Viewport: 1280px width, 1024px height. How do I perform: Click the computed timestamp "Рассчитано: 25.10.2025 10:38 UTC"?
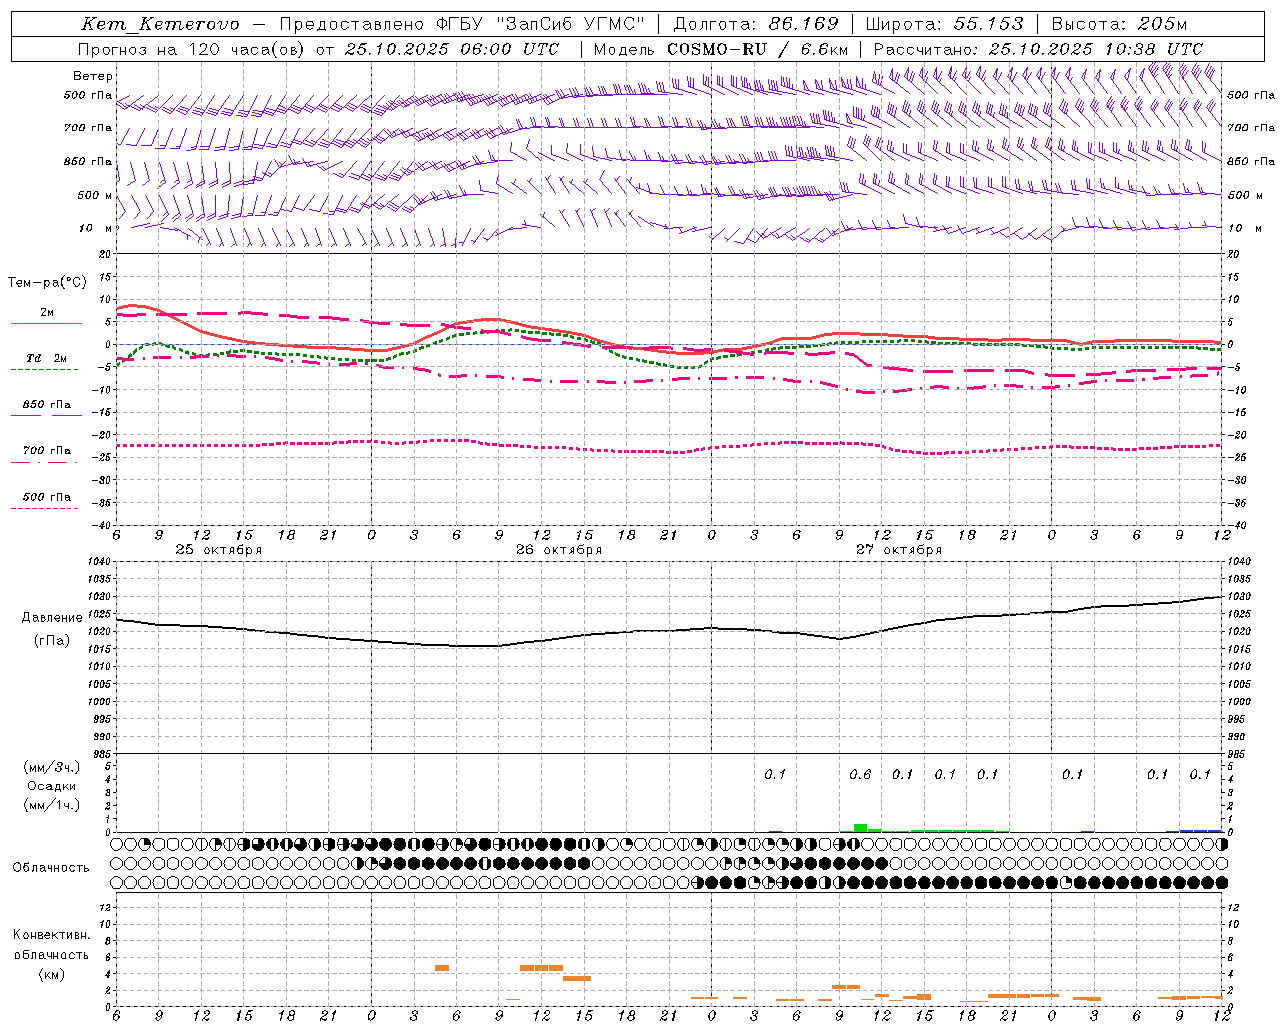tap(1038, 49)
